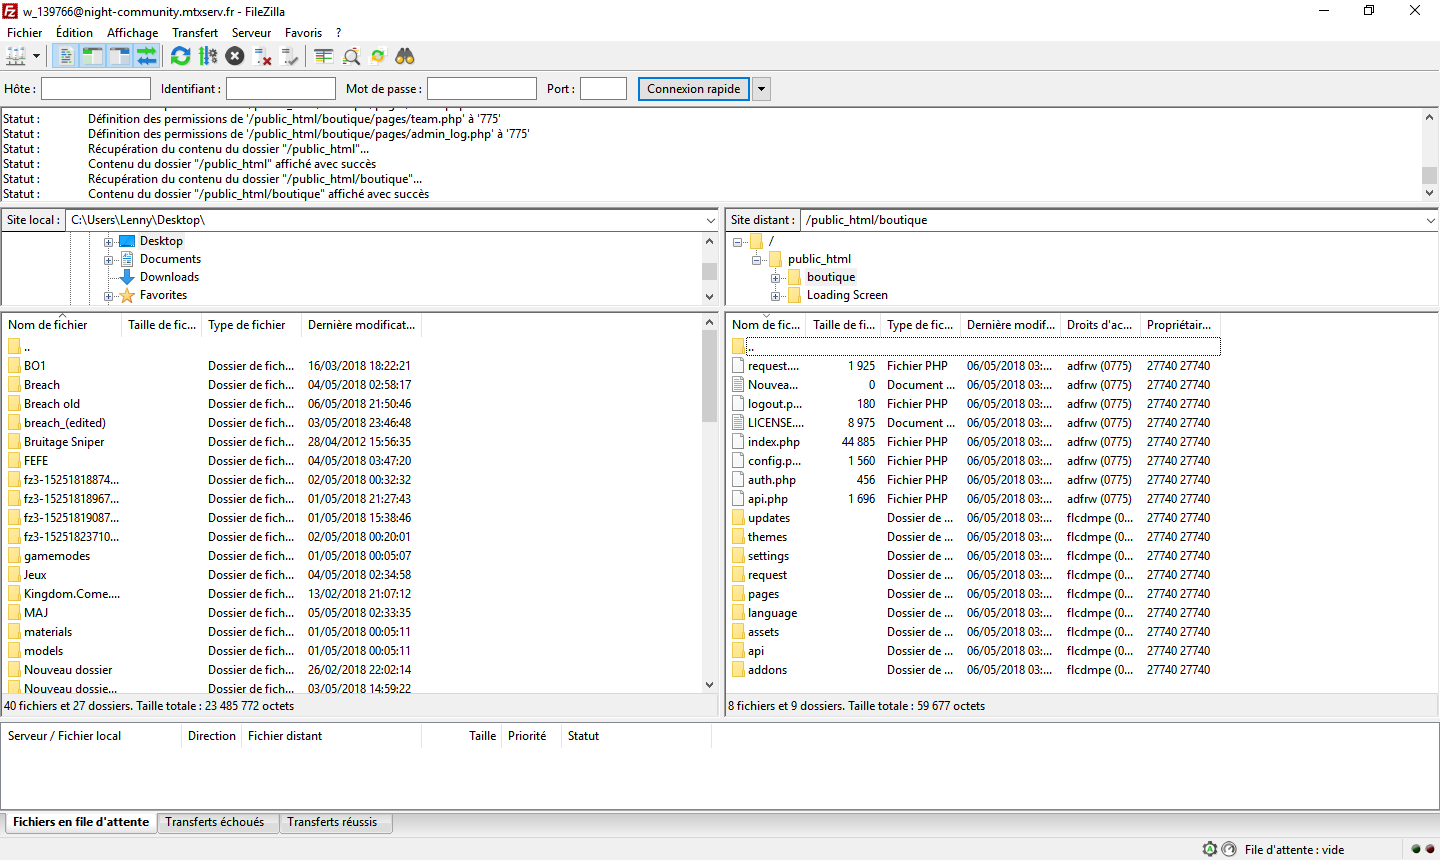The height and width of the screenshot is (860, 1440).
Task: Select the remote LICENSE document icon
Action: click(x=738, y=423)
